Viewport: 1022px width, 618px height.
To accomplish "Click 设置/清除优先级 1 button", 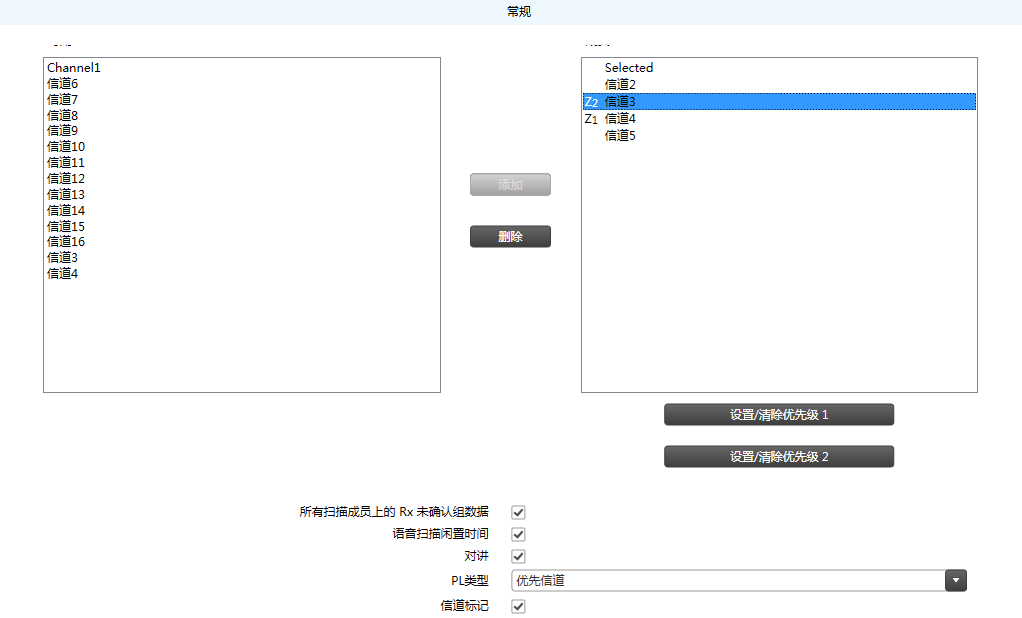I will (778, 415).
